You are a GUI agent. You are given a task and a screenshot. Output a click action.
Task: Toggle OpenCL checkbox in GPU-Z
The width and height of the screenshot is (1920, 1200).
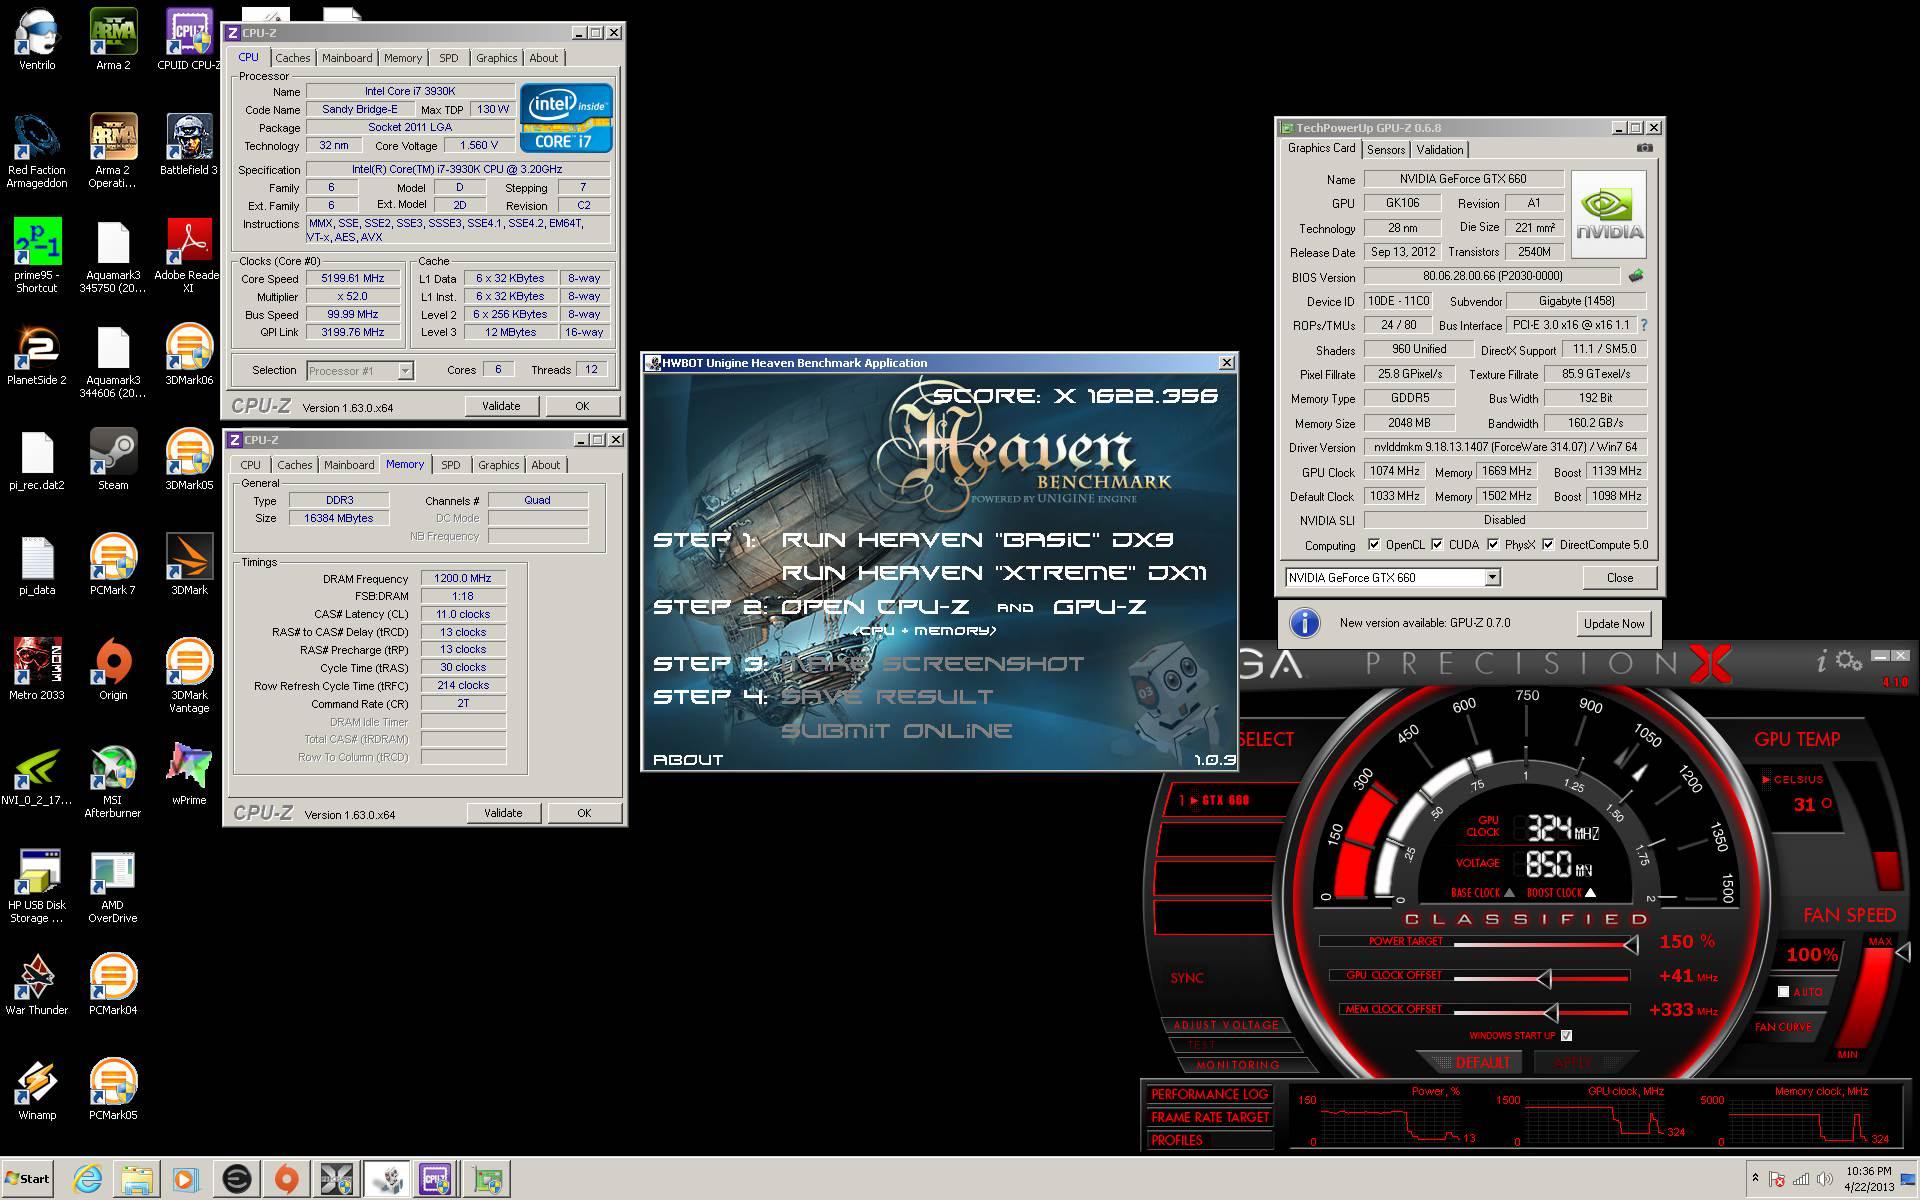pos(1374,545)
